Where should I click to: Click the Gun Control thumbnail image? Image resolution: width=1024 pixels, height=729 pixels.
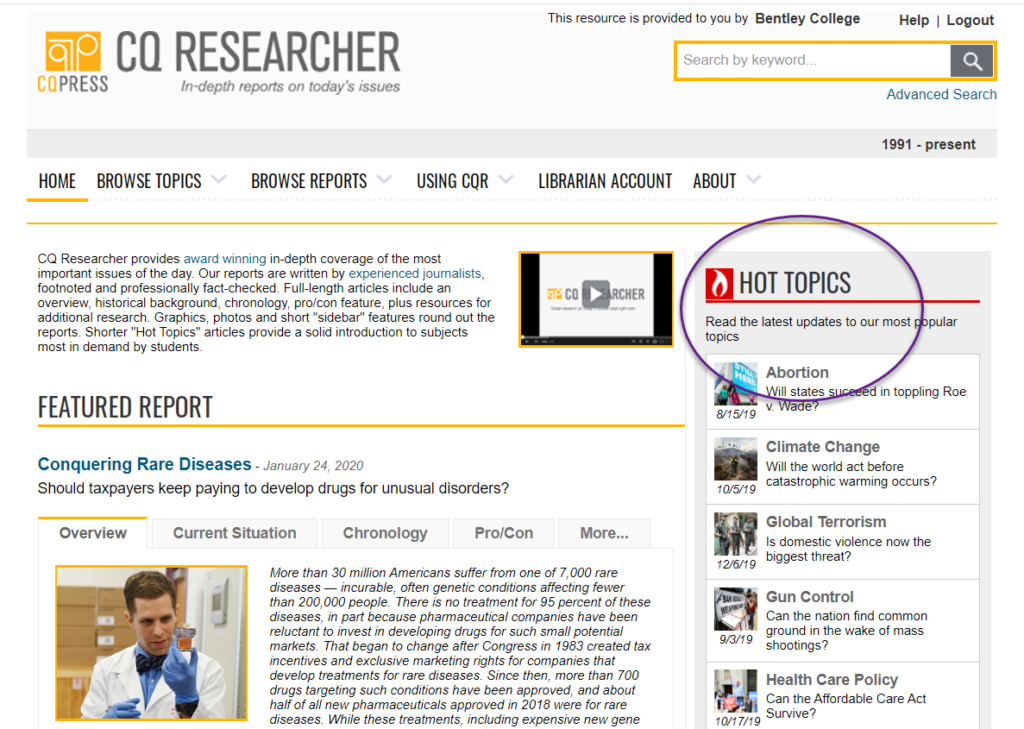735,609
